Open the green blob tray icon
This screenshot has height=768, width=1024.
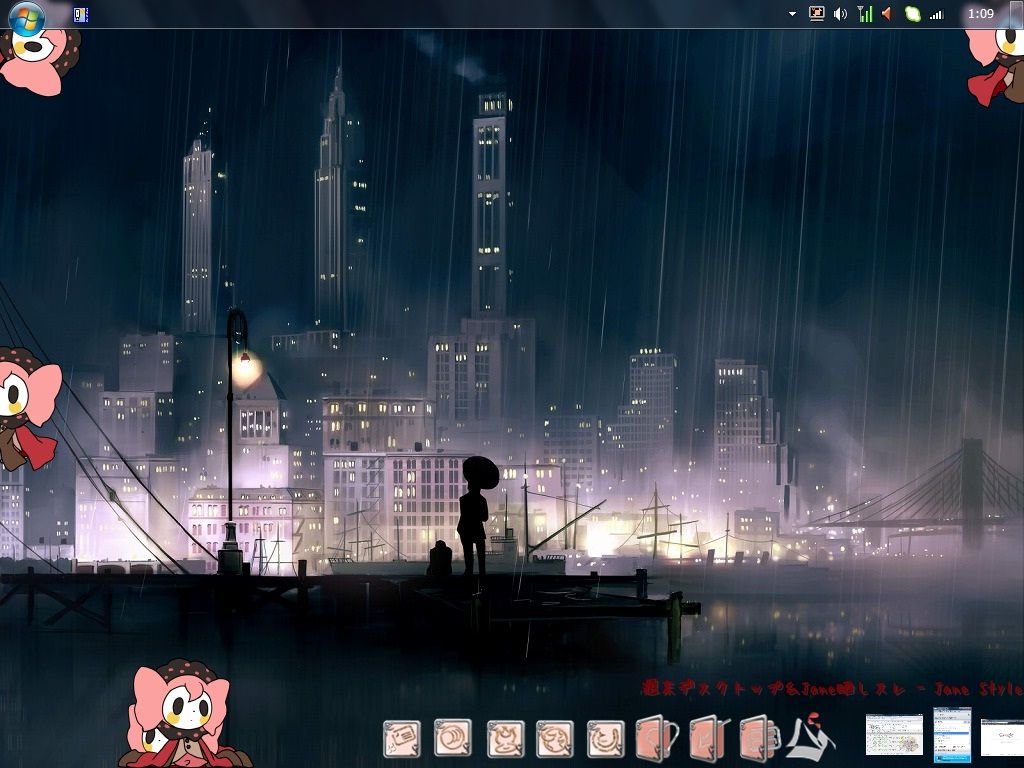click(912, 14)
